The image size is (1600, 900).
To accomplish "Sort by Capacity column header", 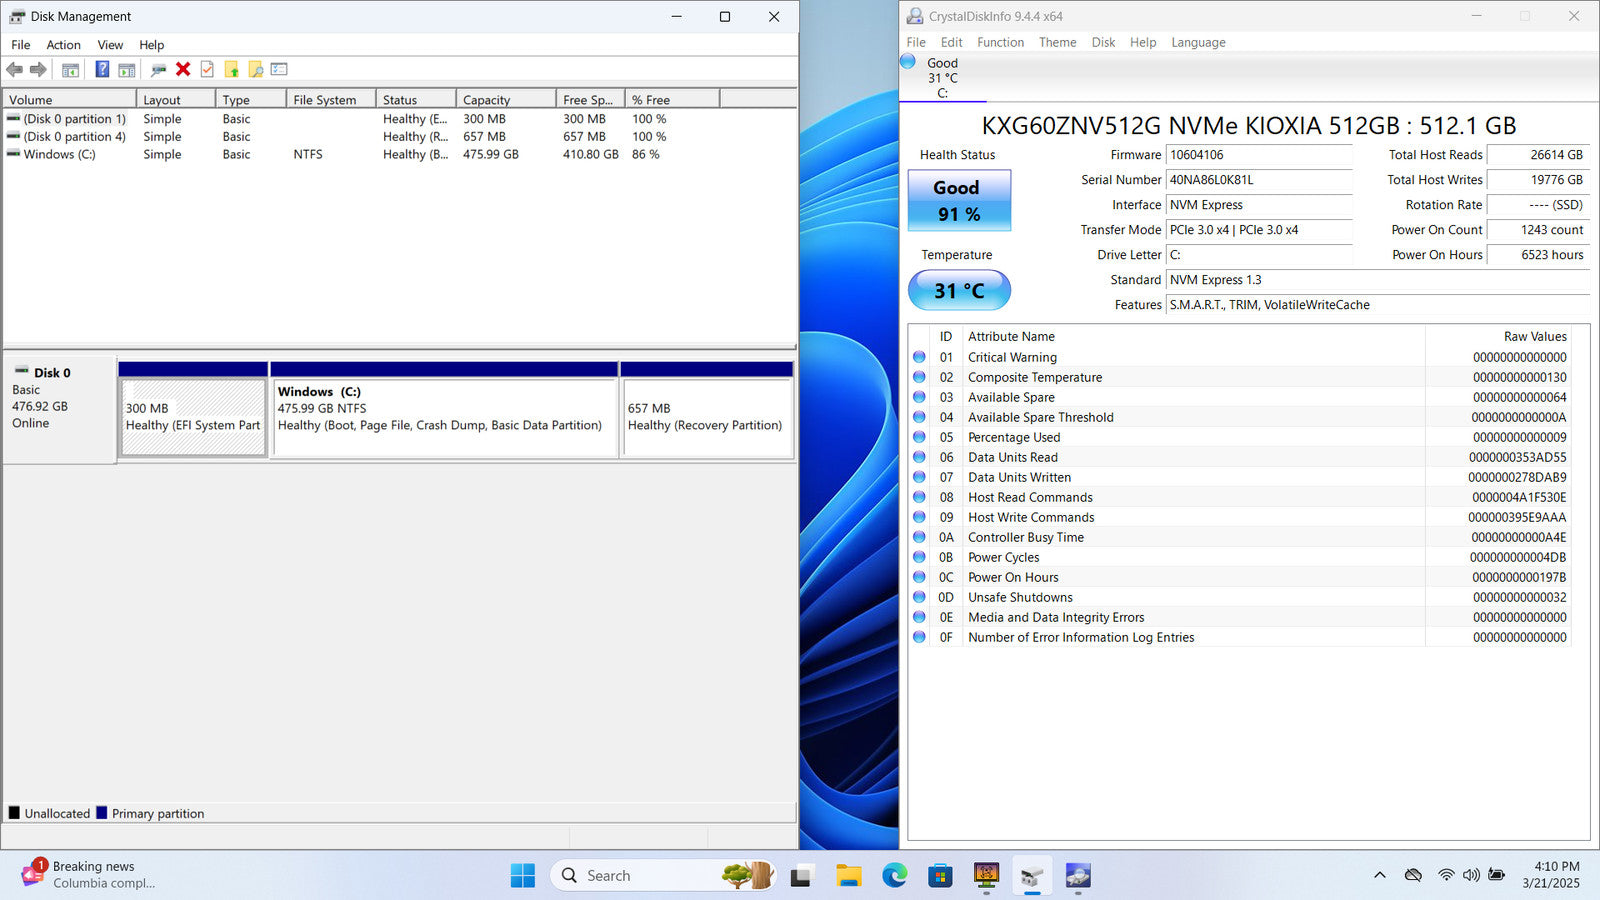I will click(506, 99).
